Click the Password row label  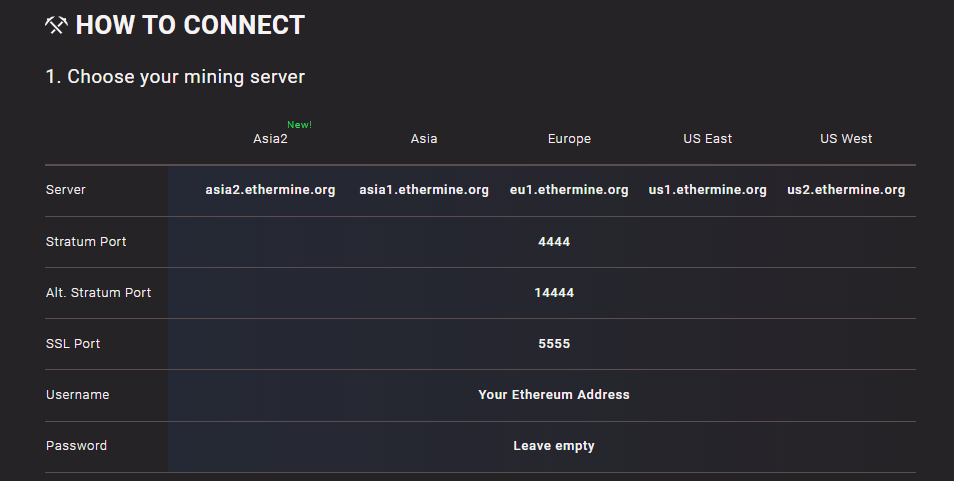pyautogui.click(x=77, y=446)
